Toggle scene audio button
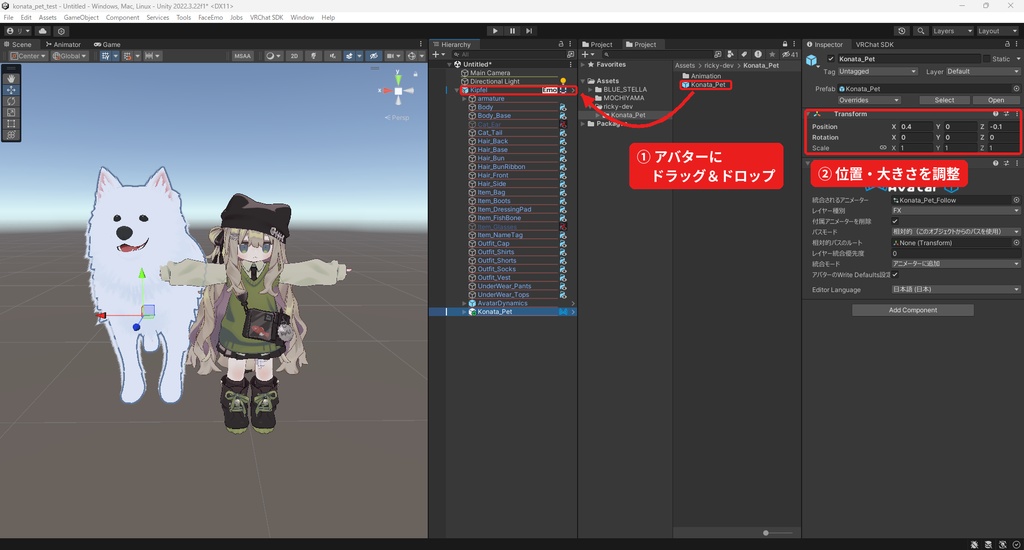The width and height of the screenshot is (1024, 550). pyautogui.click(x=332, y=56)
